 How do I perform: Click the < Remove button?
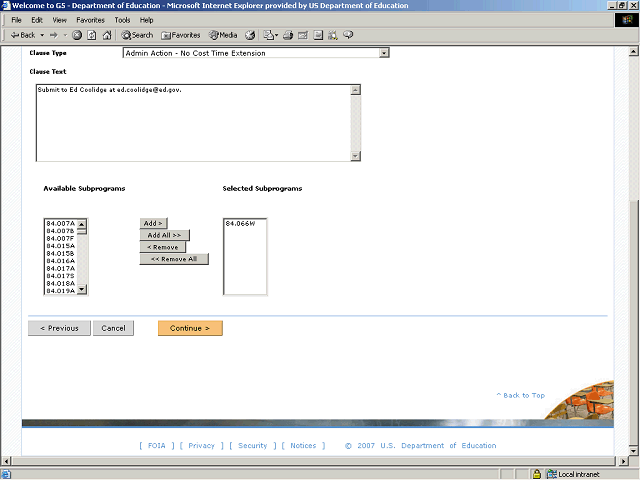click(x=163, y=247)
